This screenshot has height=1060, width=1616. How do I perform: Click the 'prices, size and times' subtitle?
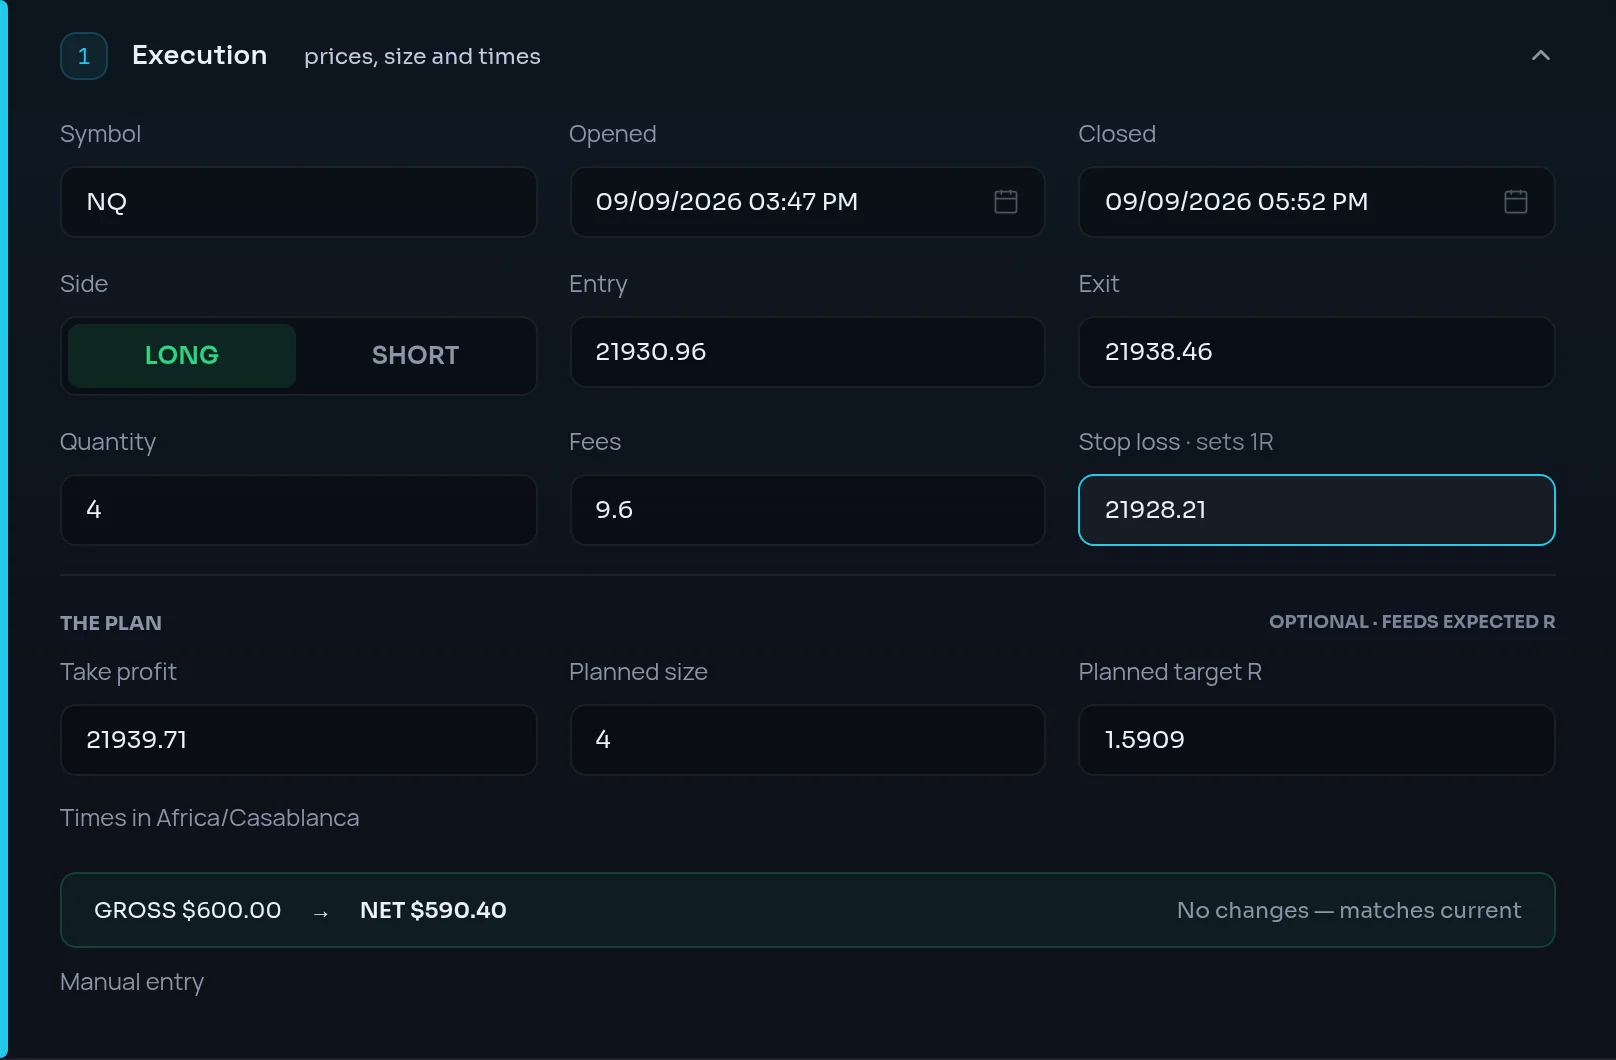(x=422, y=57)
